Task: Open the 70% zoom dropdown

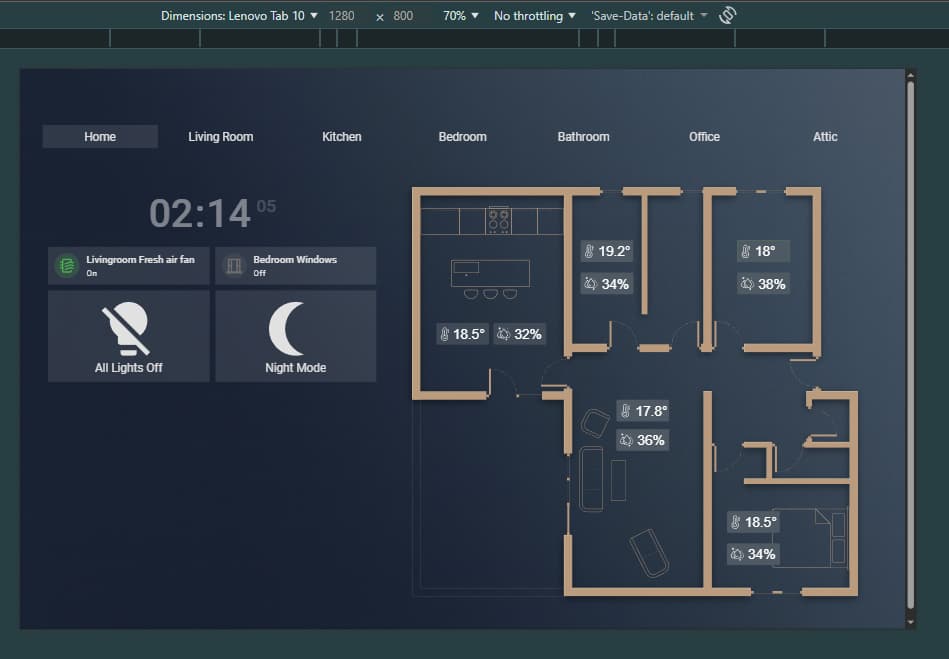Action: [460, 16]
